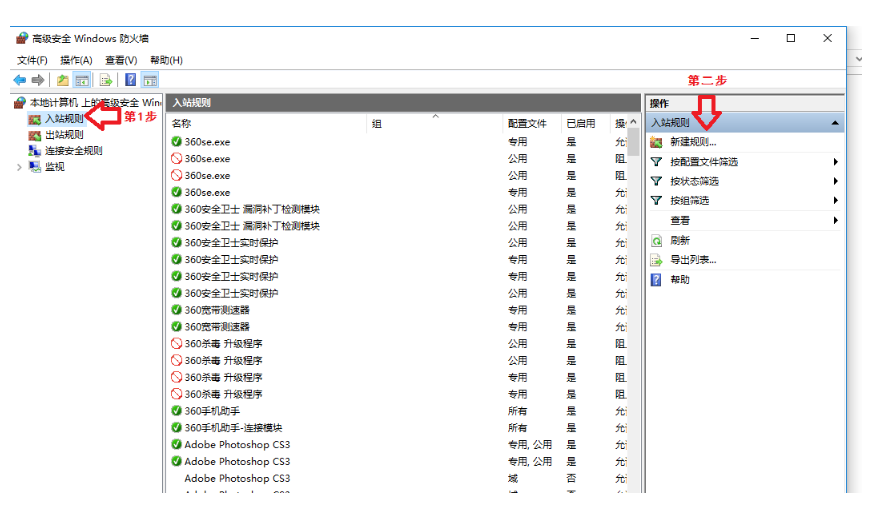
Task: Click the rules list scroll-up arrow
Action: click(x=634, y=122)
